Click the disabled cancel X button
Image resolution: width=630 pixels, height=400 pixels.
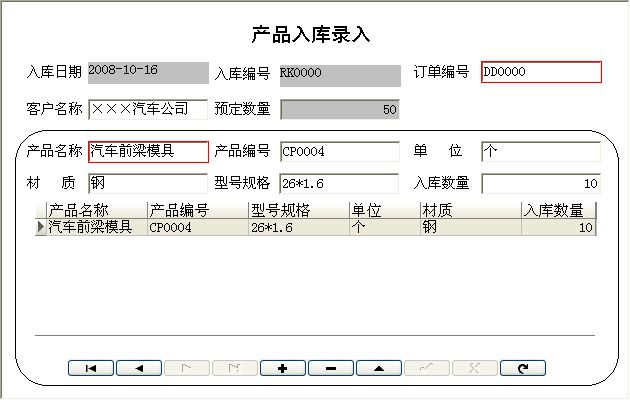pos(475,368)
